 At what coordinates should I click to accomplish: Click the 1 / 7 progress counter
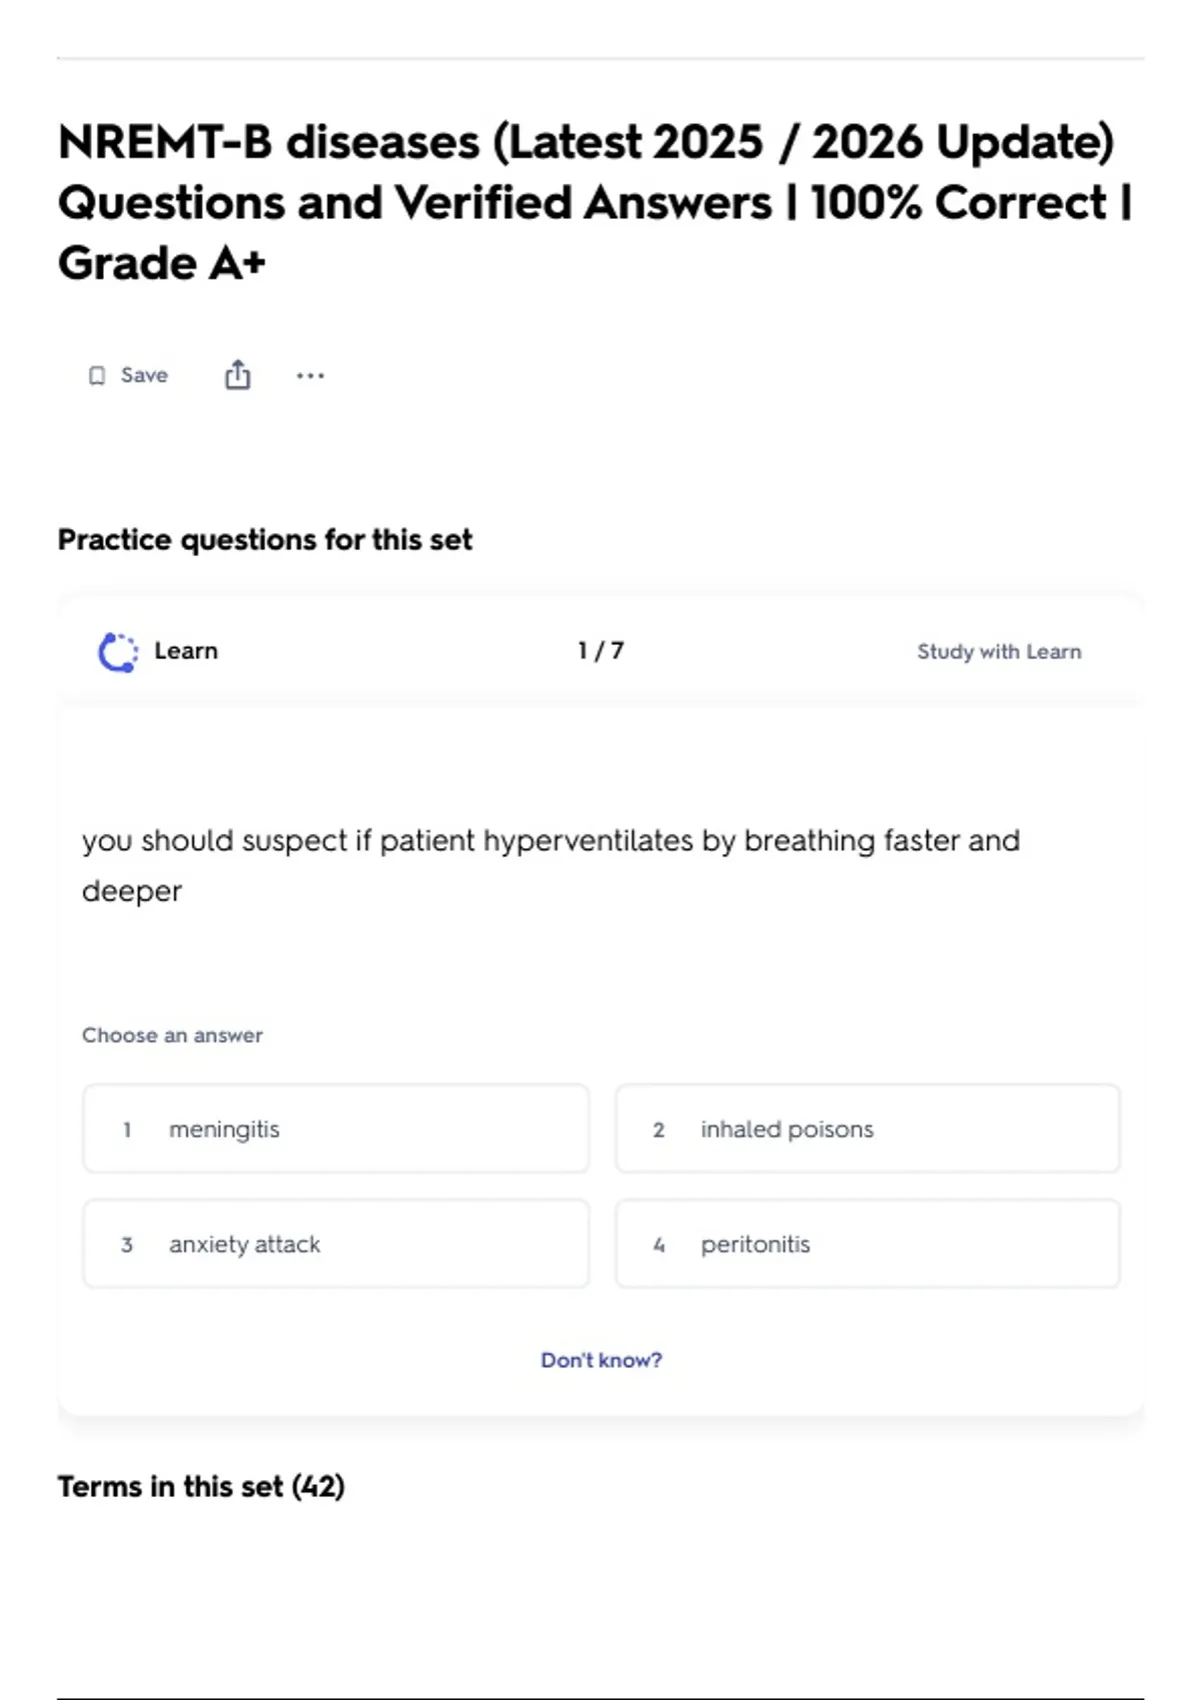tap(601, 651)
